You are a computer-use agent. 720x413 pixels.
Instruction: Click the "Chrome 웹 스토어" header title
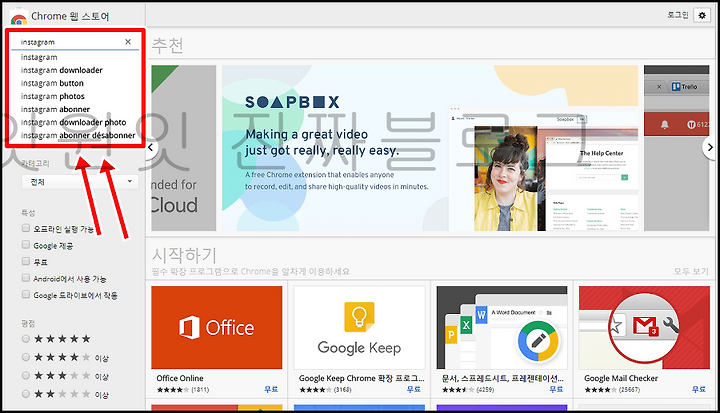pyautogui.click(x=70, y=17)
